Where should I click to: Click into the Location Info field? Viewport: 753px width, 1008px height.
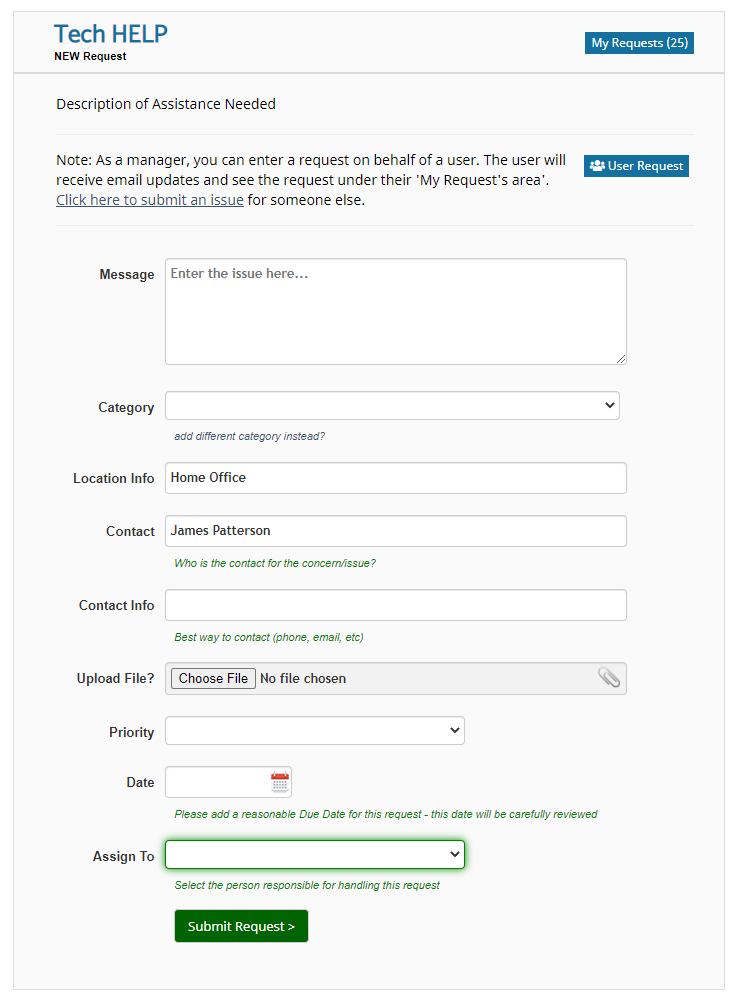[x=395, y=478]
